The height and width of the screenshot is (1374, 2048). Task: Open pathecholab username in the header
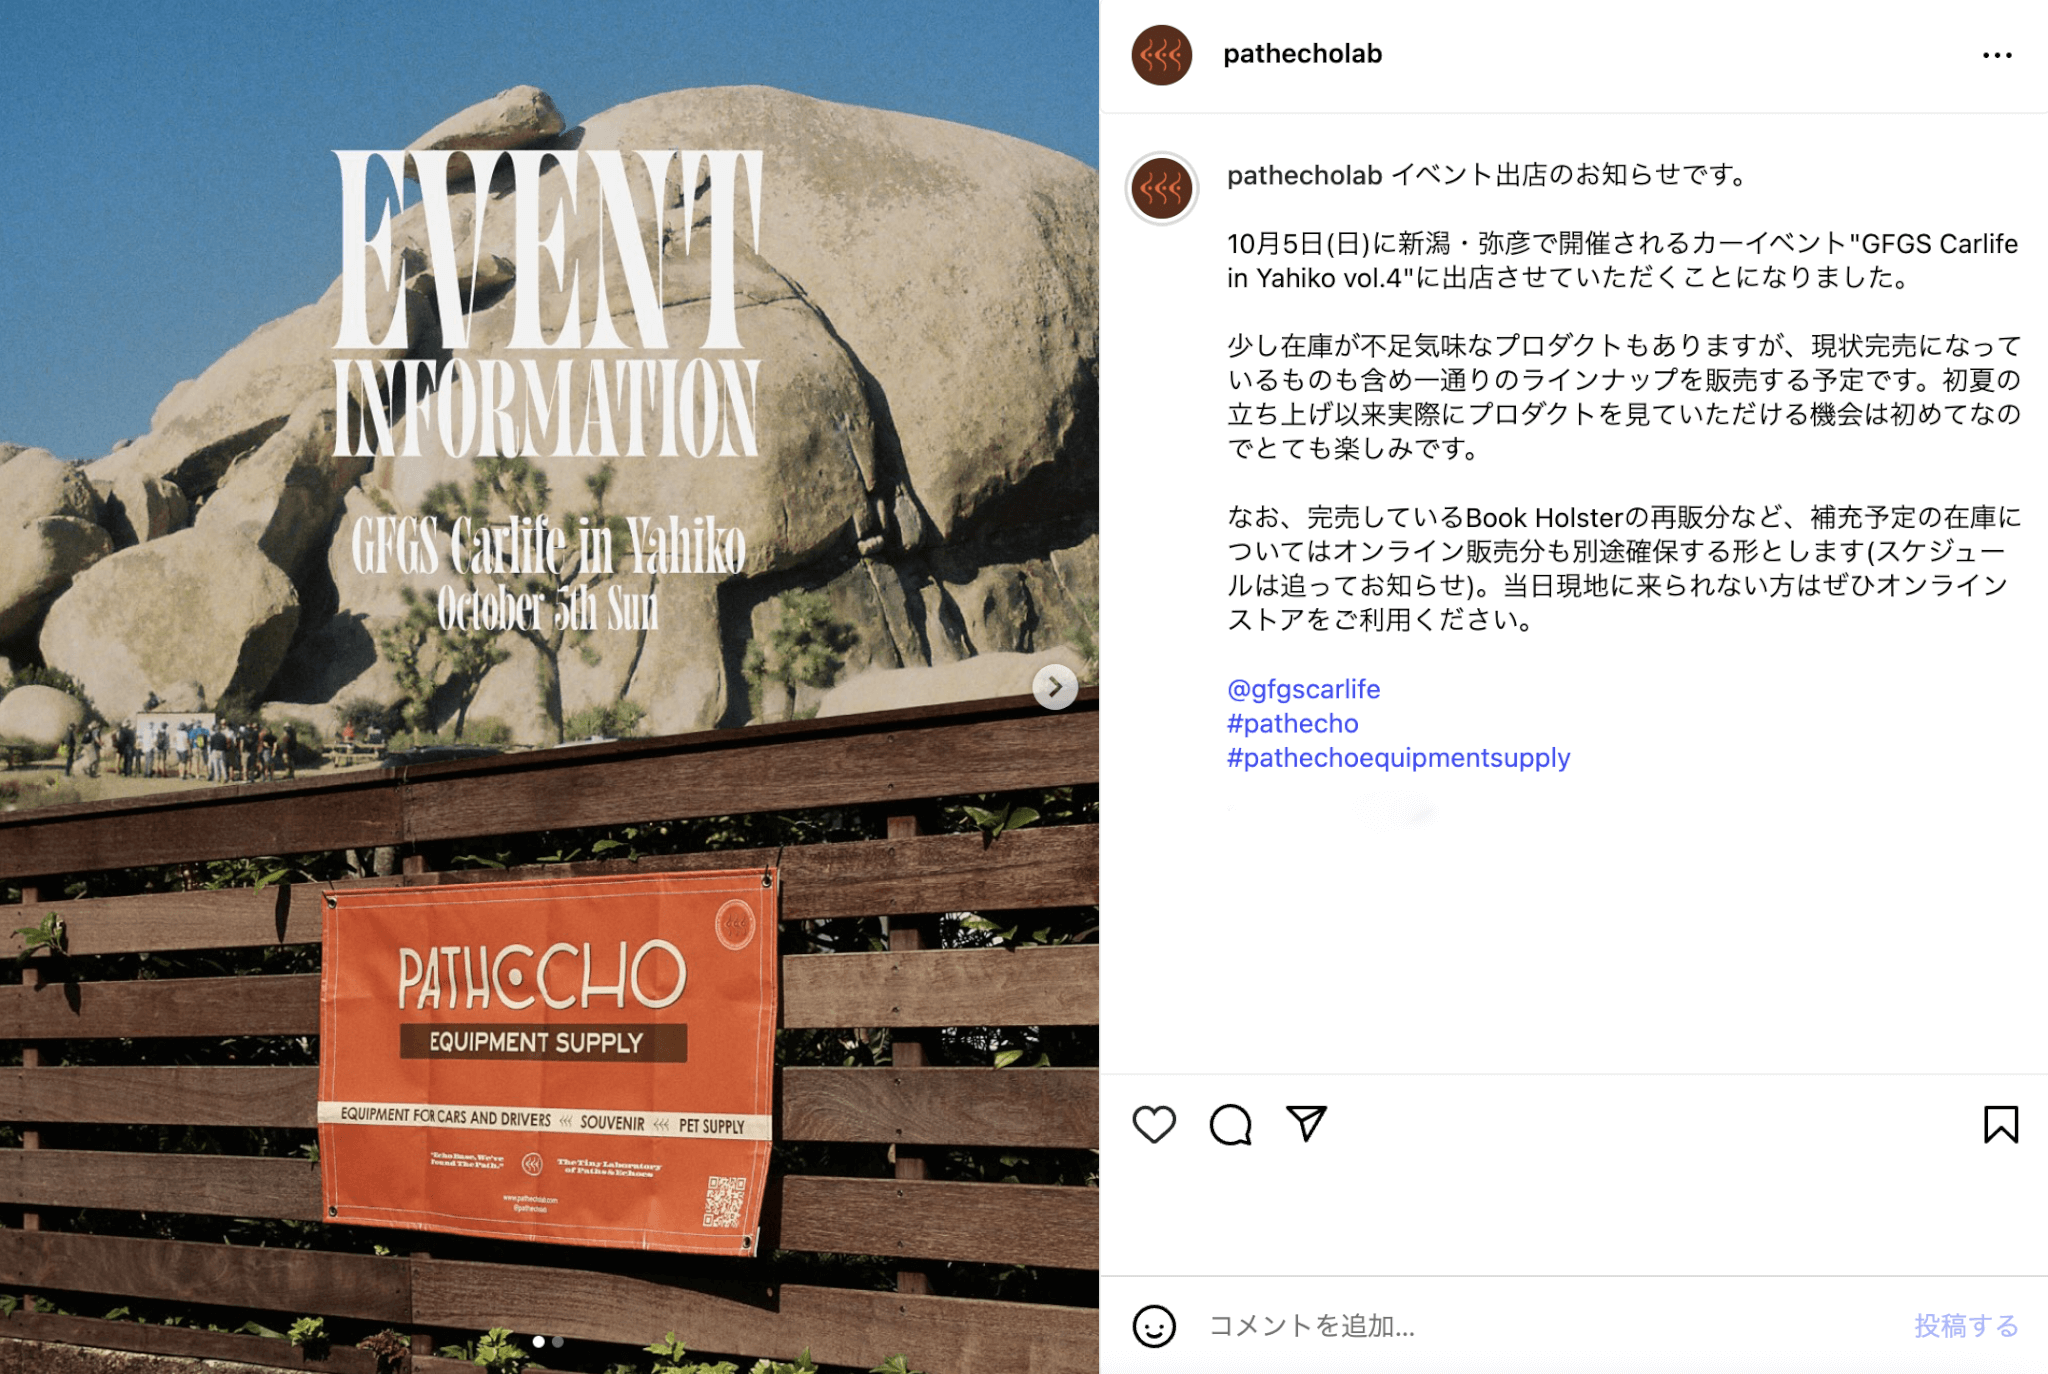coord(1302,54)
